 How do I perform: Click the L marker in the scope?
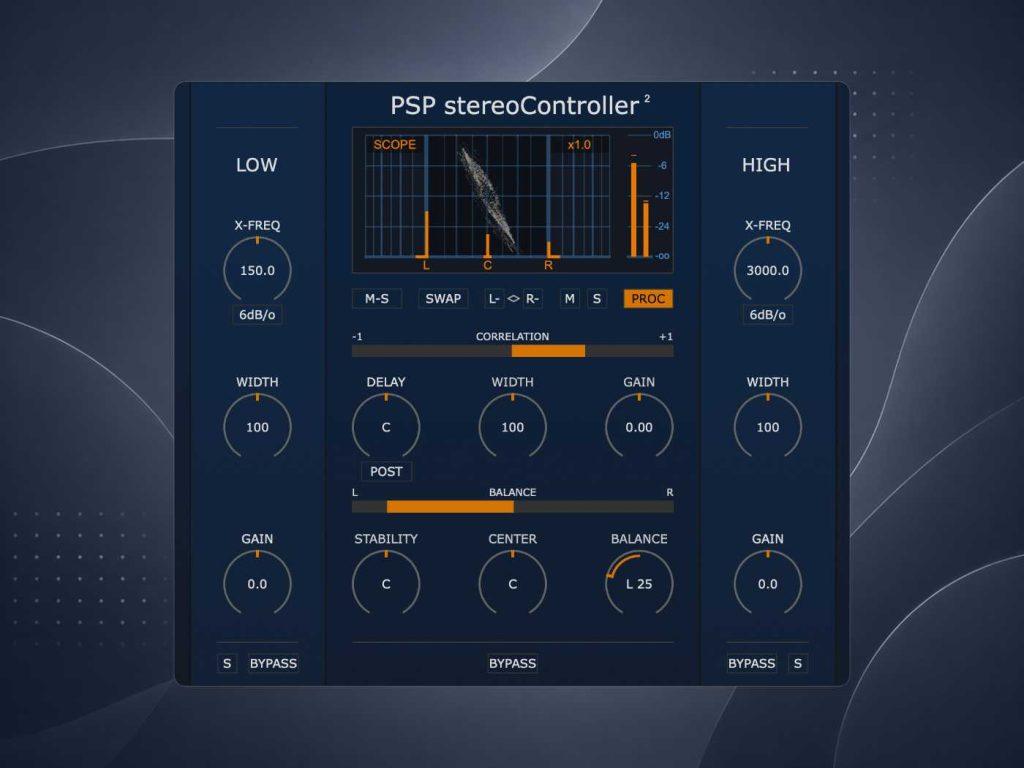[426, 265]
